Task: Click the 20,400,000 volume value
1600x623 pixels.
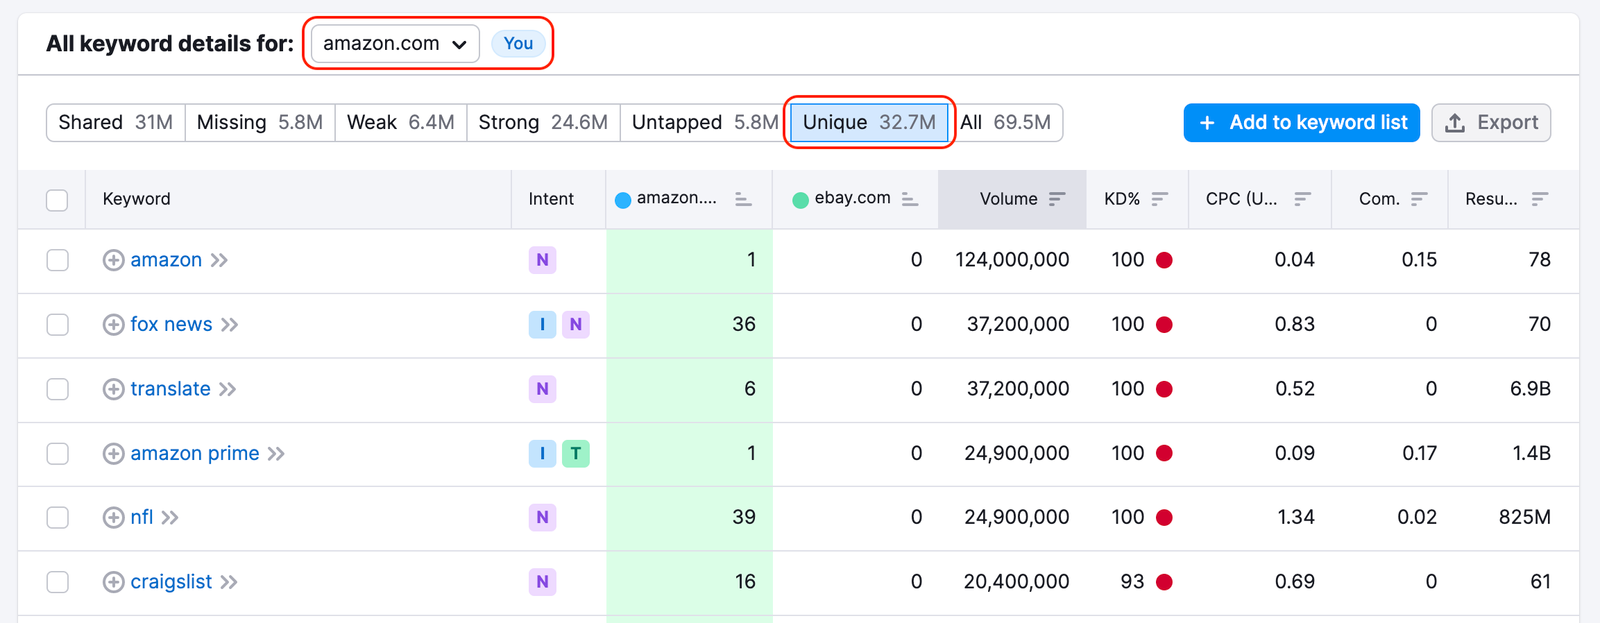Action: tap(1016, 582)
